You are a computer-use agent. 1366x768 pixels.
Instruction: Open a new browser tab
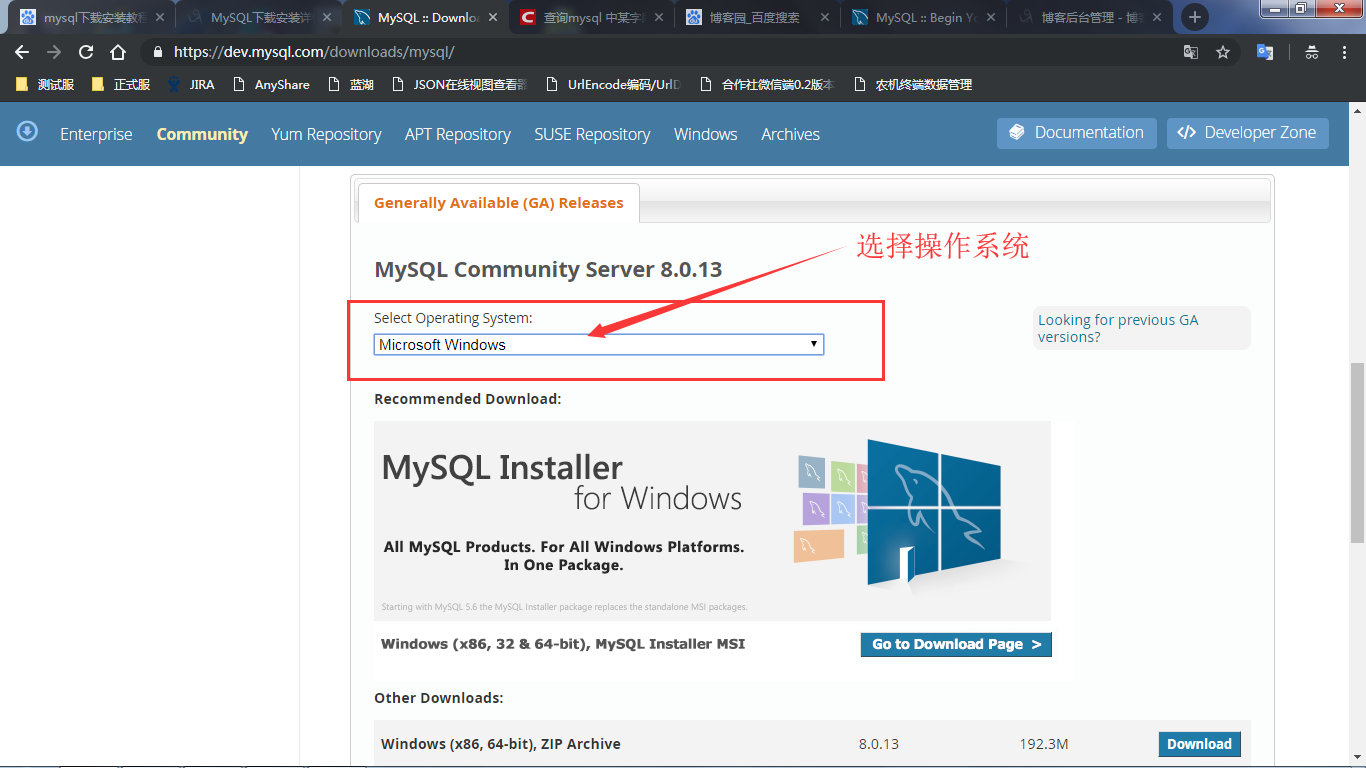[1194, 17]
